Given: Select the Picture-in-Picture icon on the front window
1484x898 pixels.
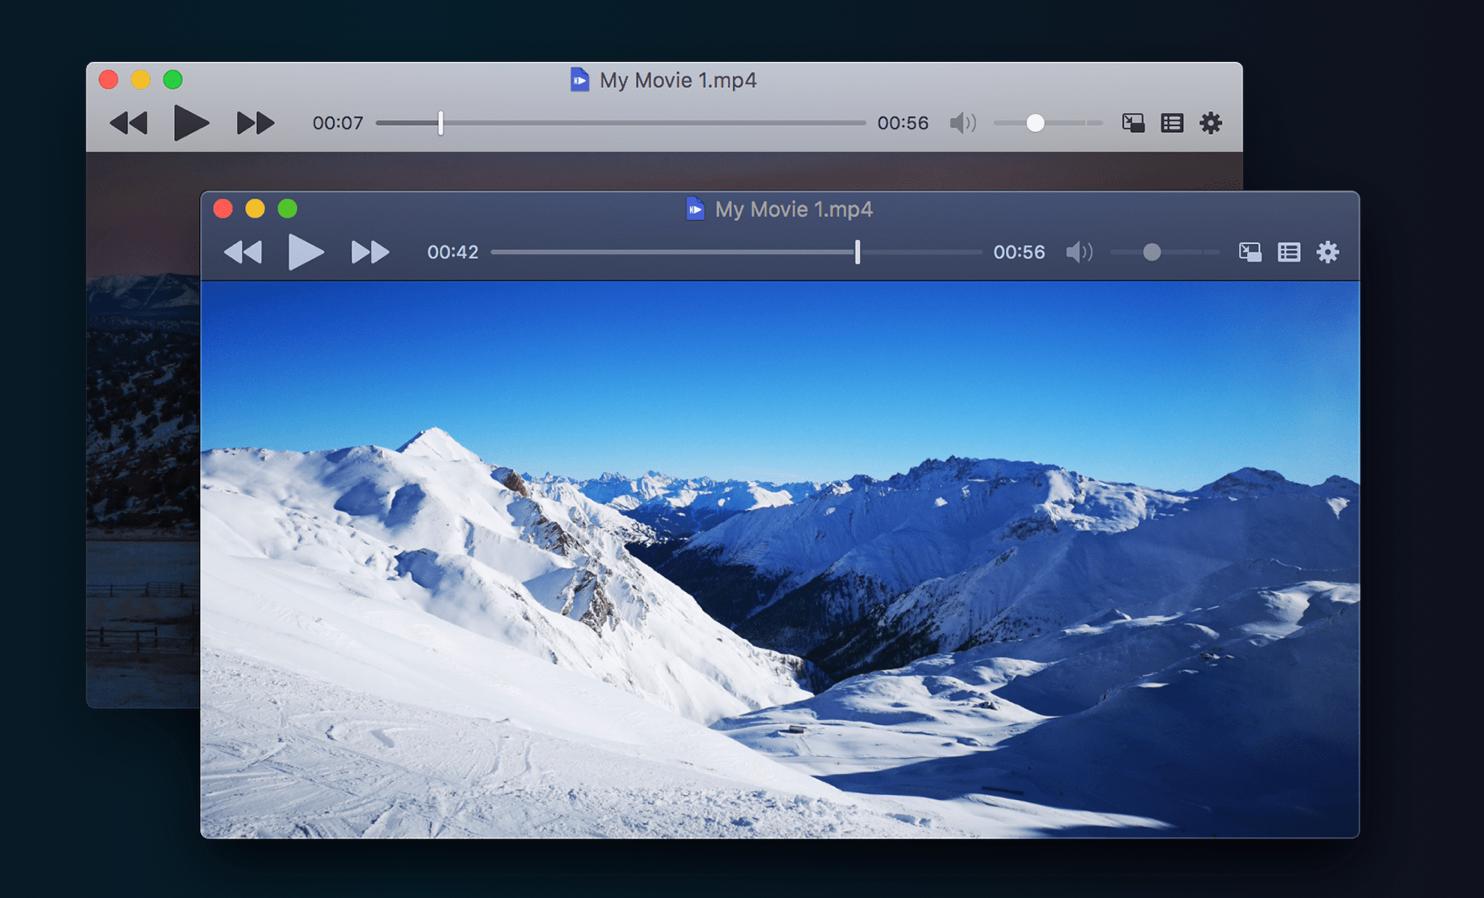Looking at the screenshot, I should 1250,252.
